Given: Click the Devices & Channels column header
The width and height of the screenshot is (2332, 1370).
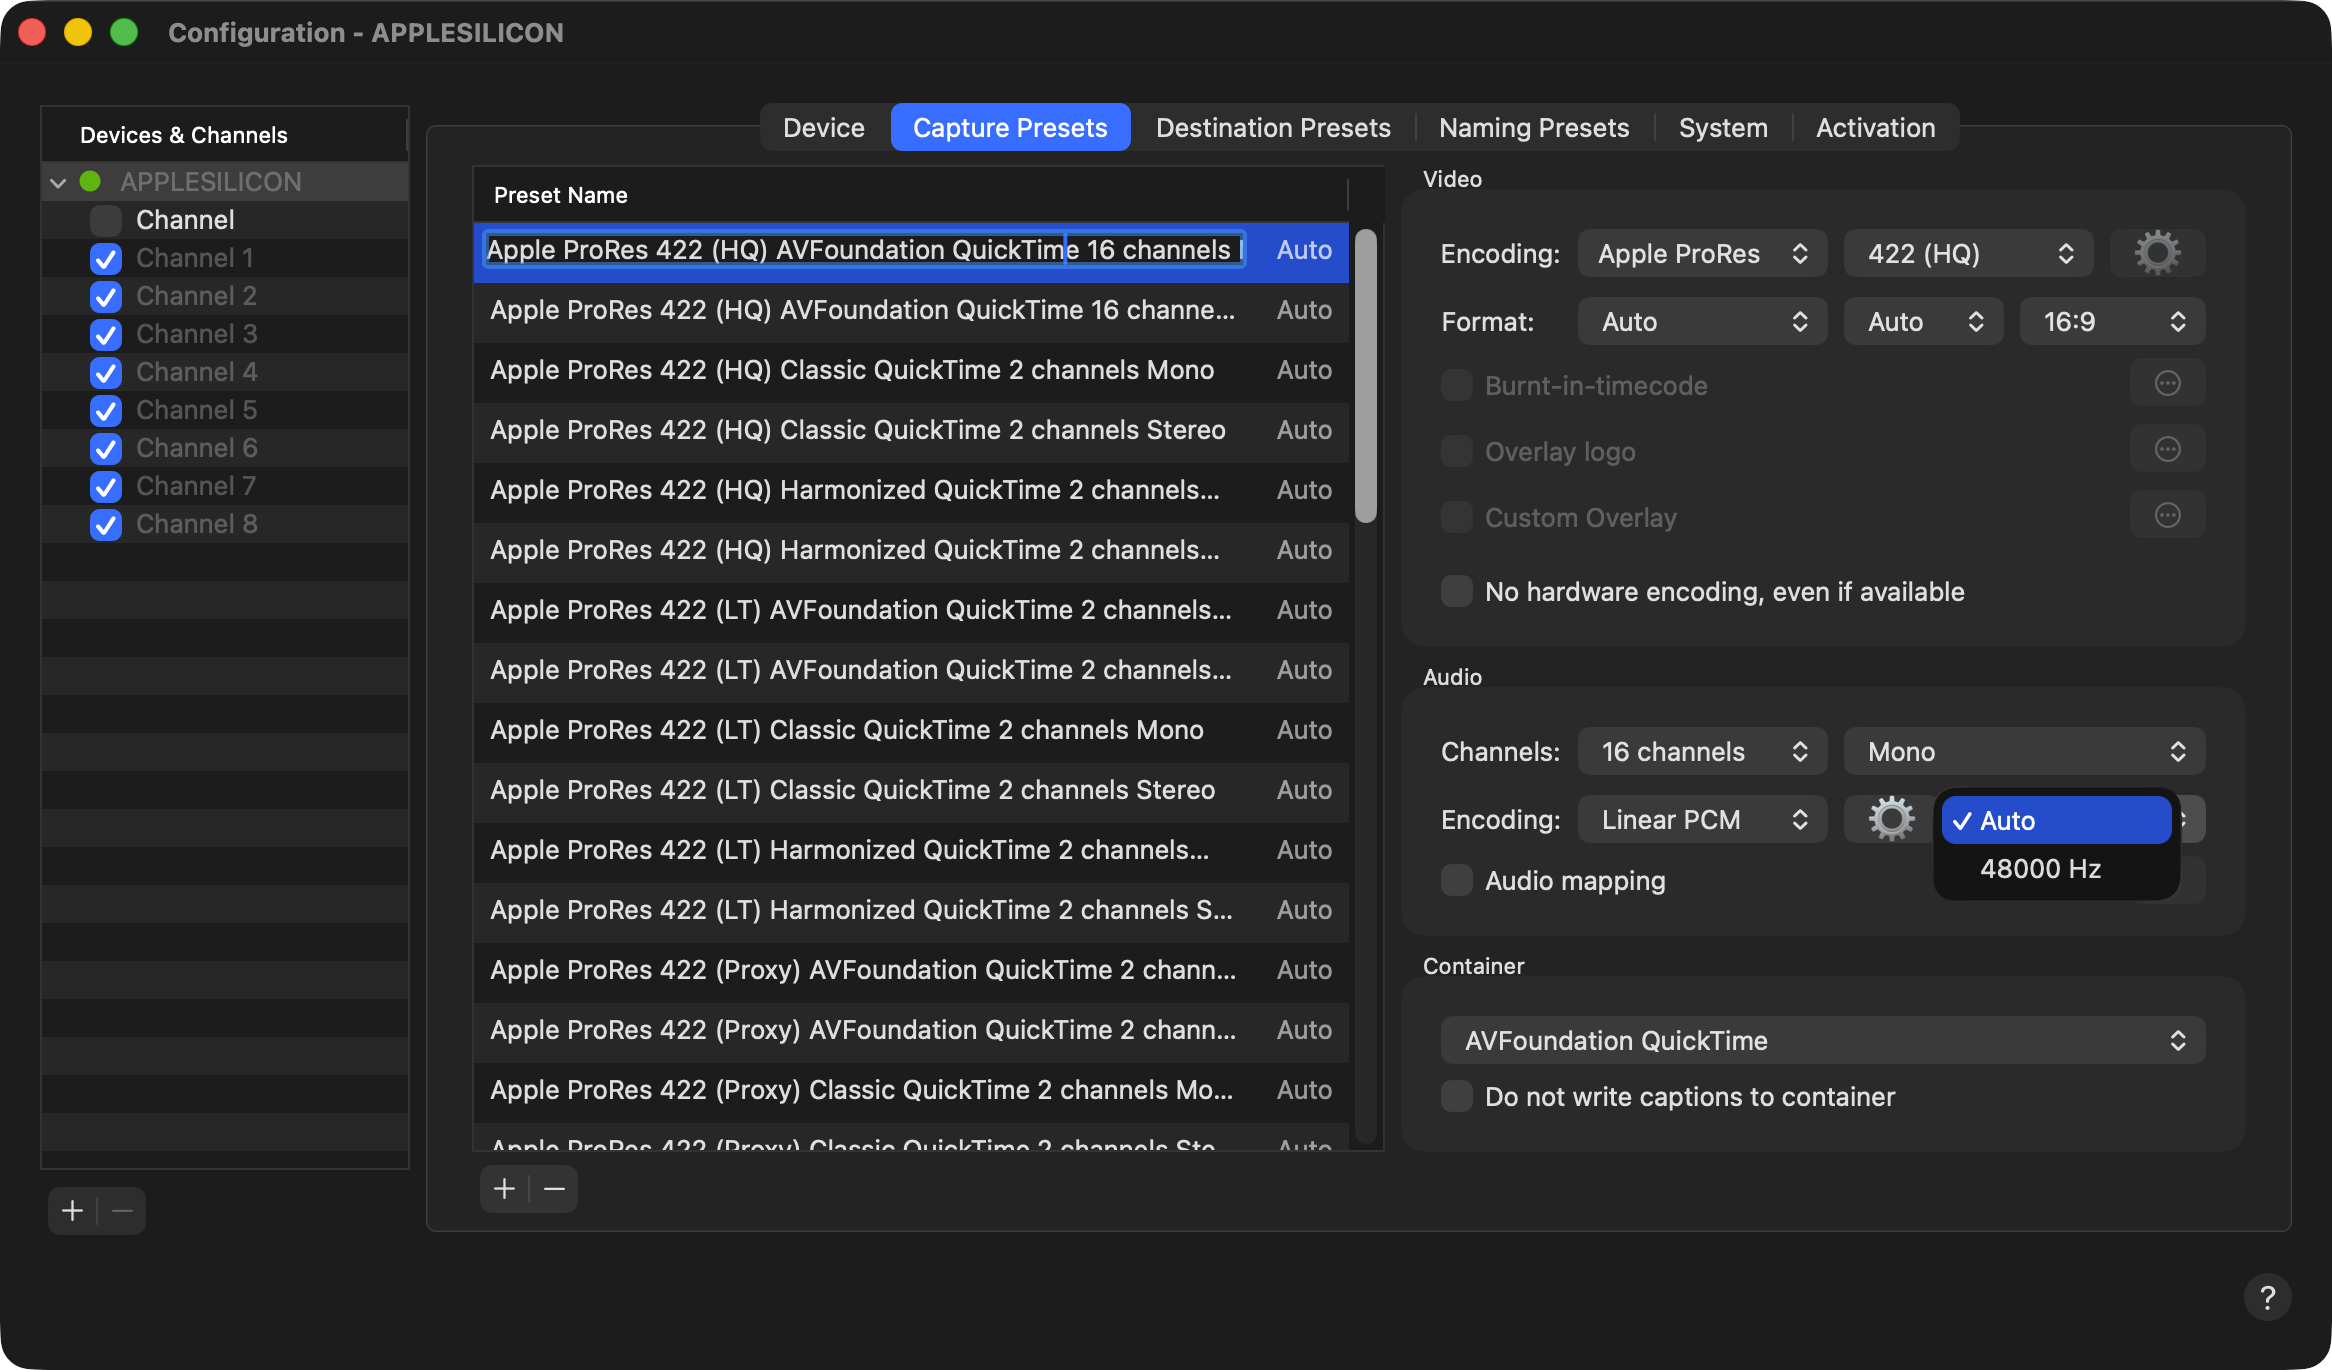Looking at the screenshot, I should coord(224,135).
